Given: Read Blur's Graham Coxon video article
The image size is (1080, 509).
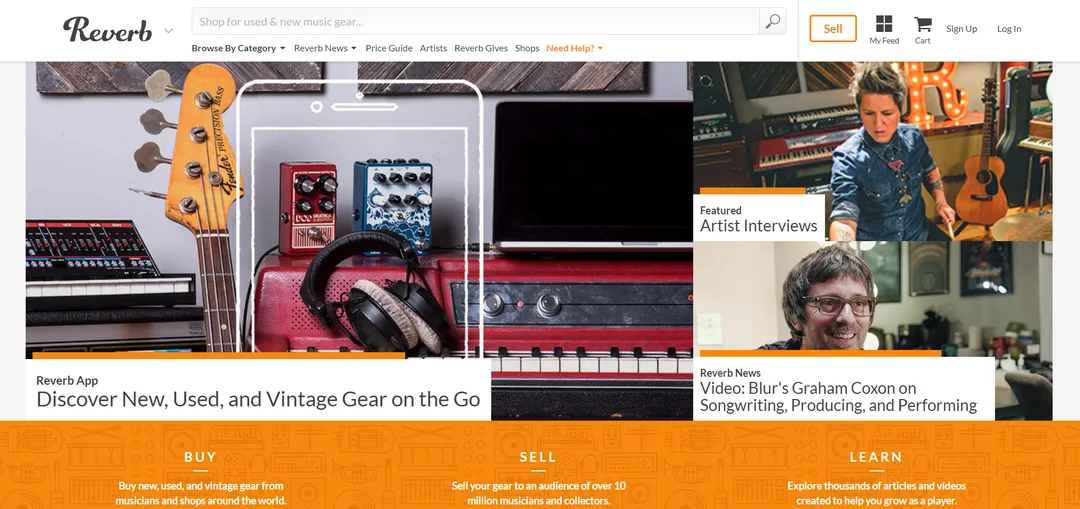Looking at the screenshot, I should (x=838, y=397).
